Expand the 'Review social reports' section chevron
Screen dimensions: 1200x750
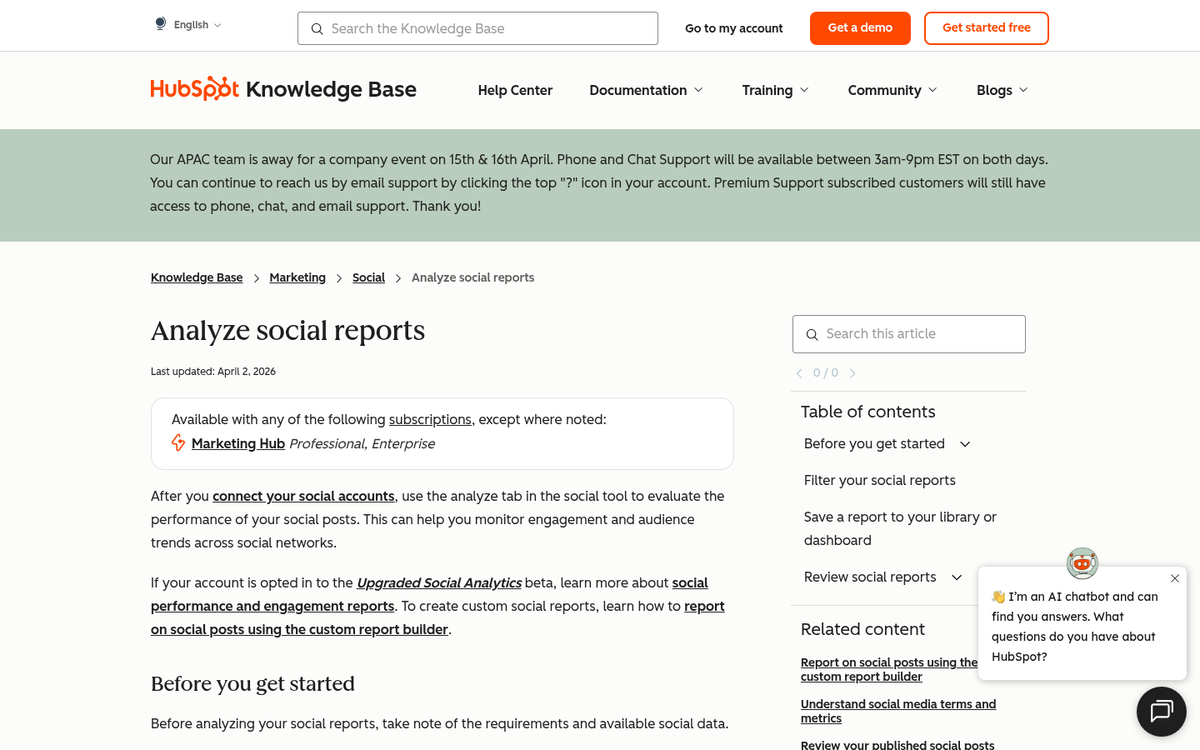click(957, 577)
